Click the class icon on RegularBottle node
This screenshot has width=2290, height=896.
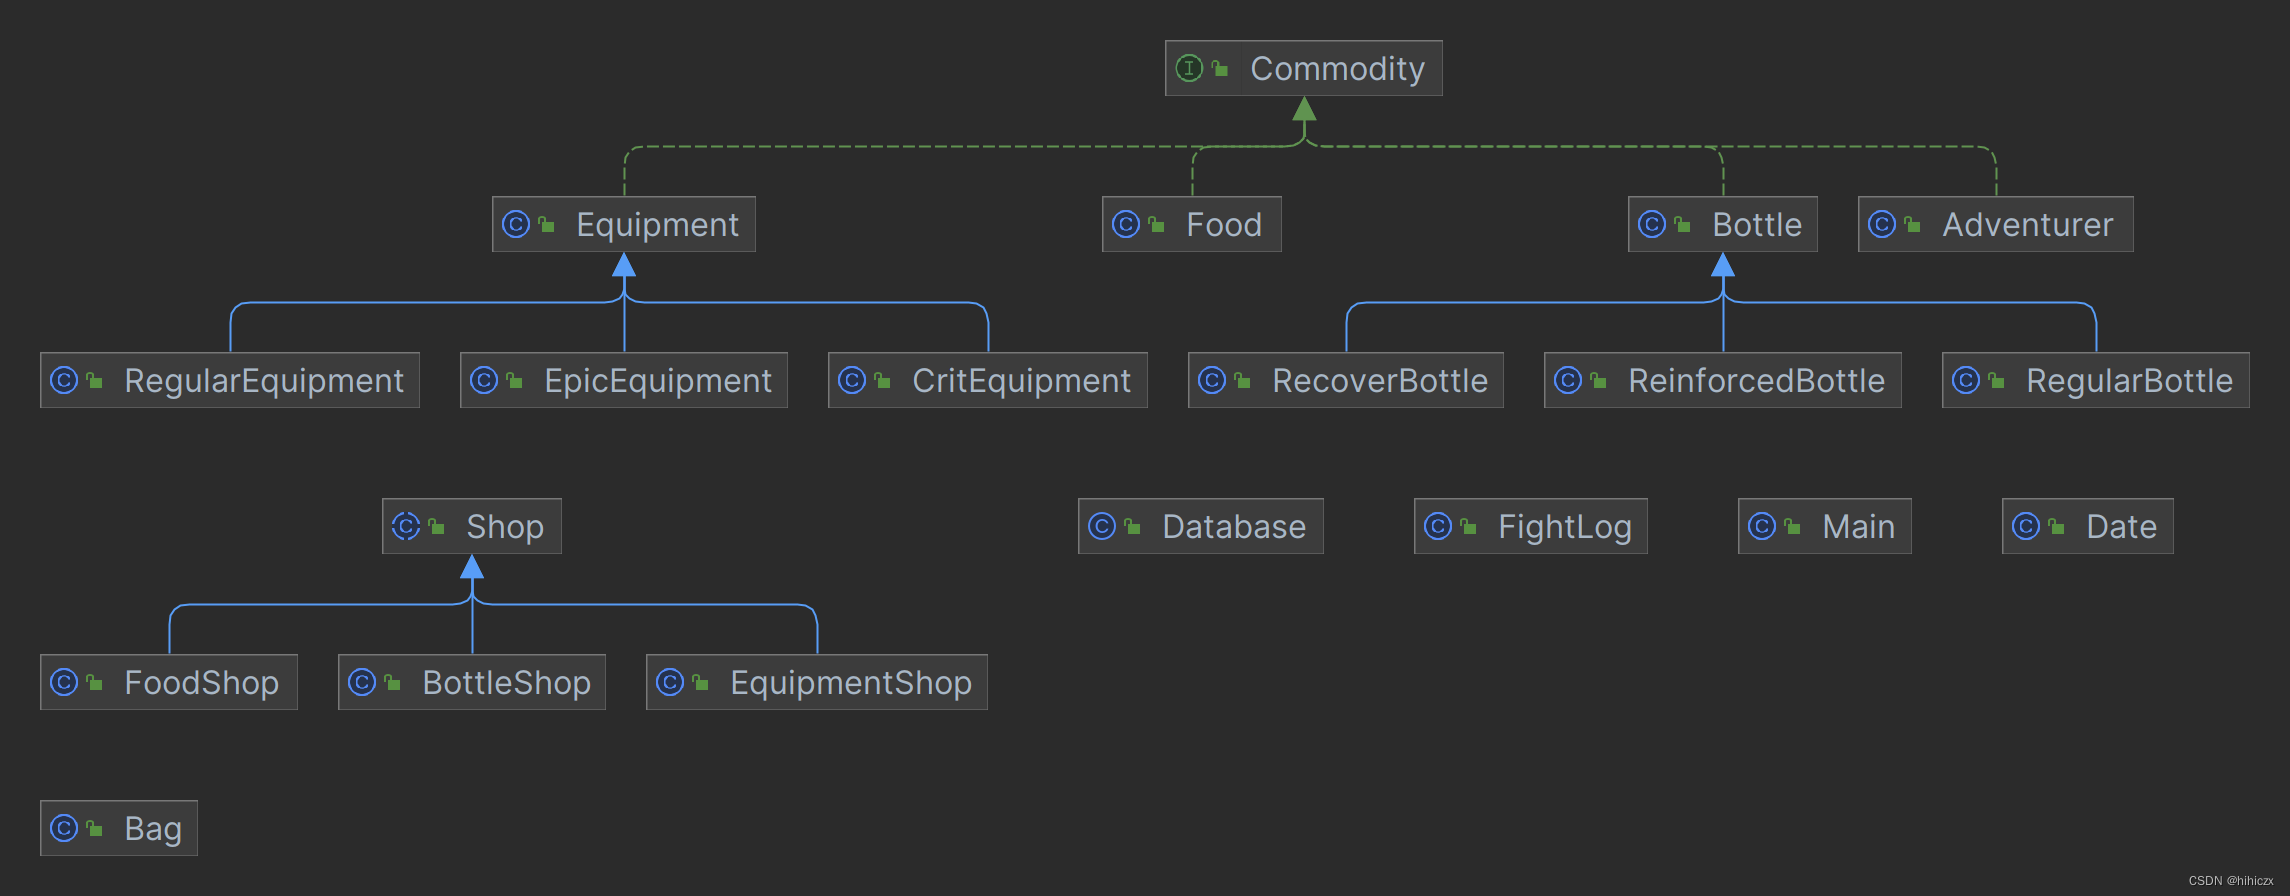(1966, 380)
